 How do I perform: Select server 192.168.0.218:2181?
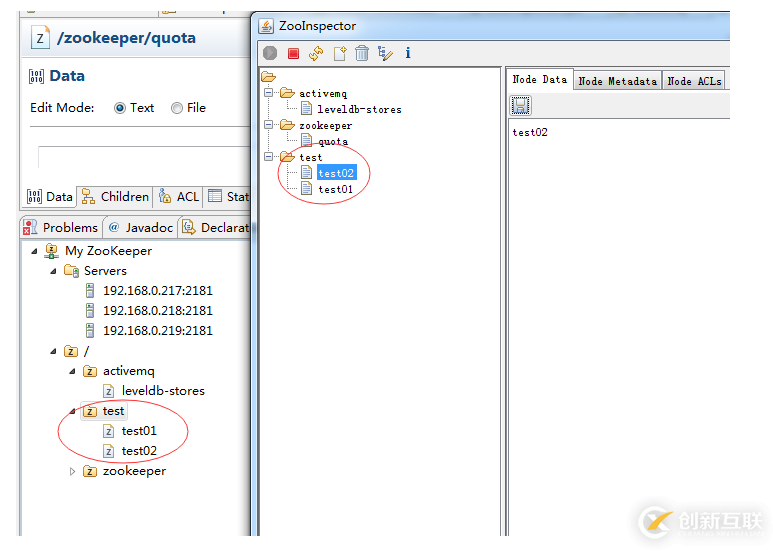pos(158,310)
